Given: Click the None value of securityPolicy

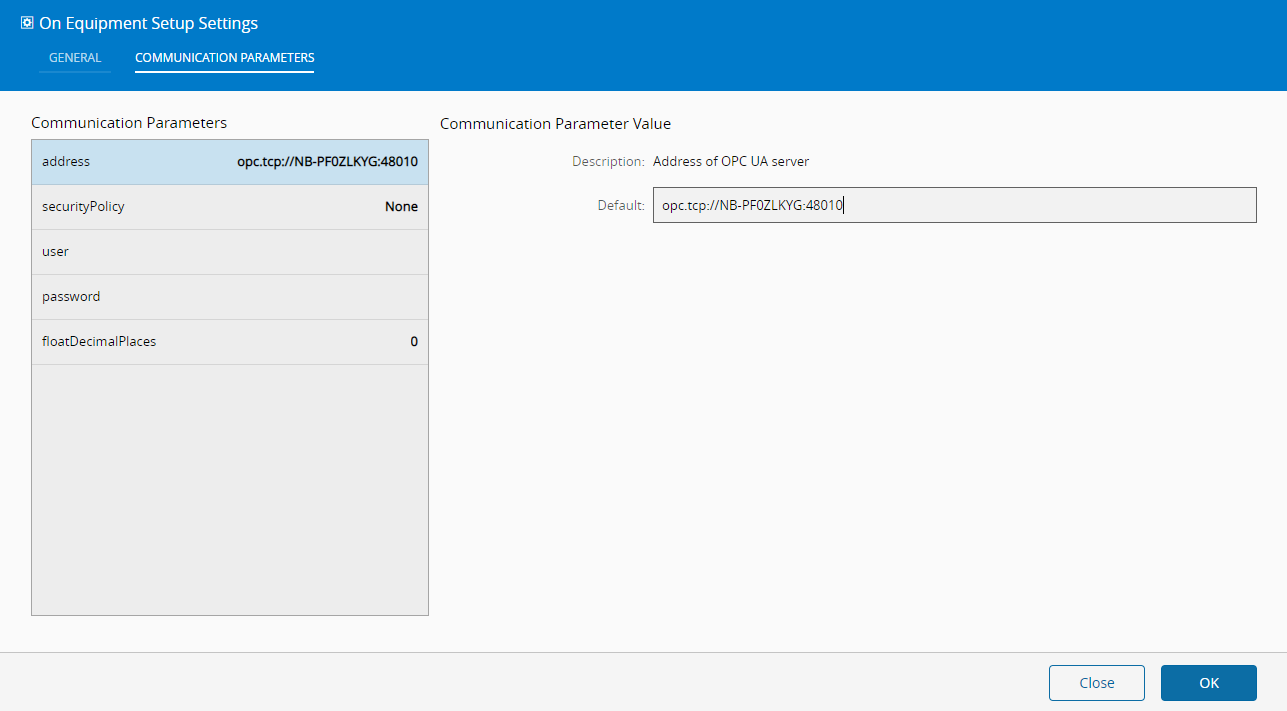Looking at the screenshot, I should tap(401, 207).
